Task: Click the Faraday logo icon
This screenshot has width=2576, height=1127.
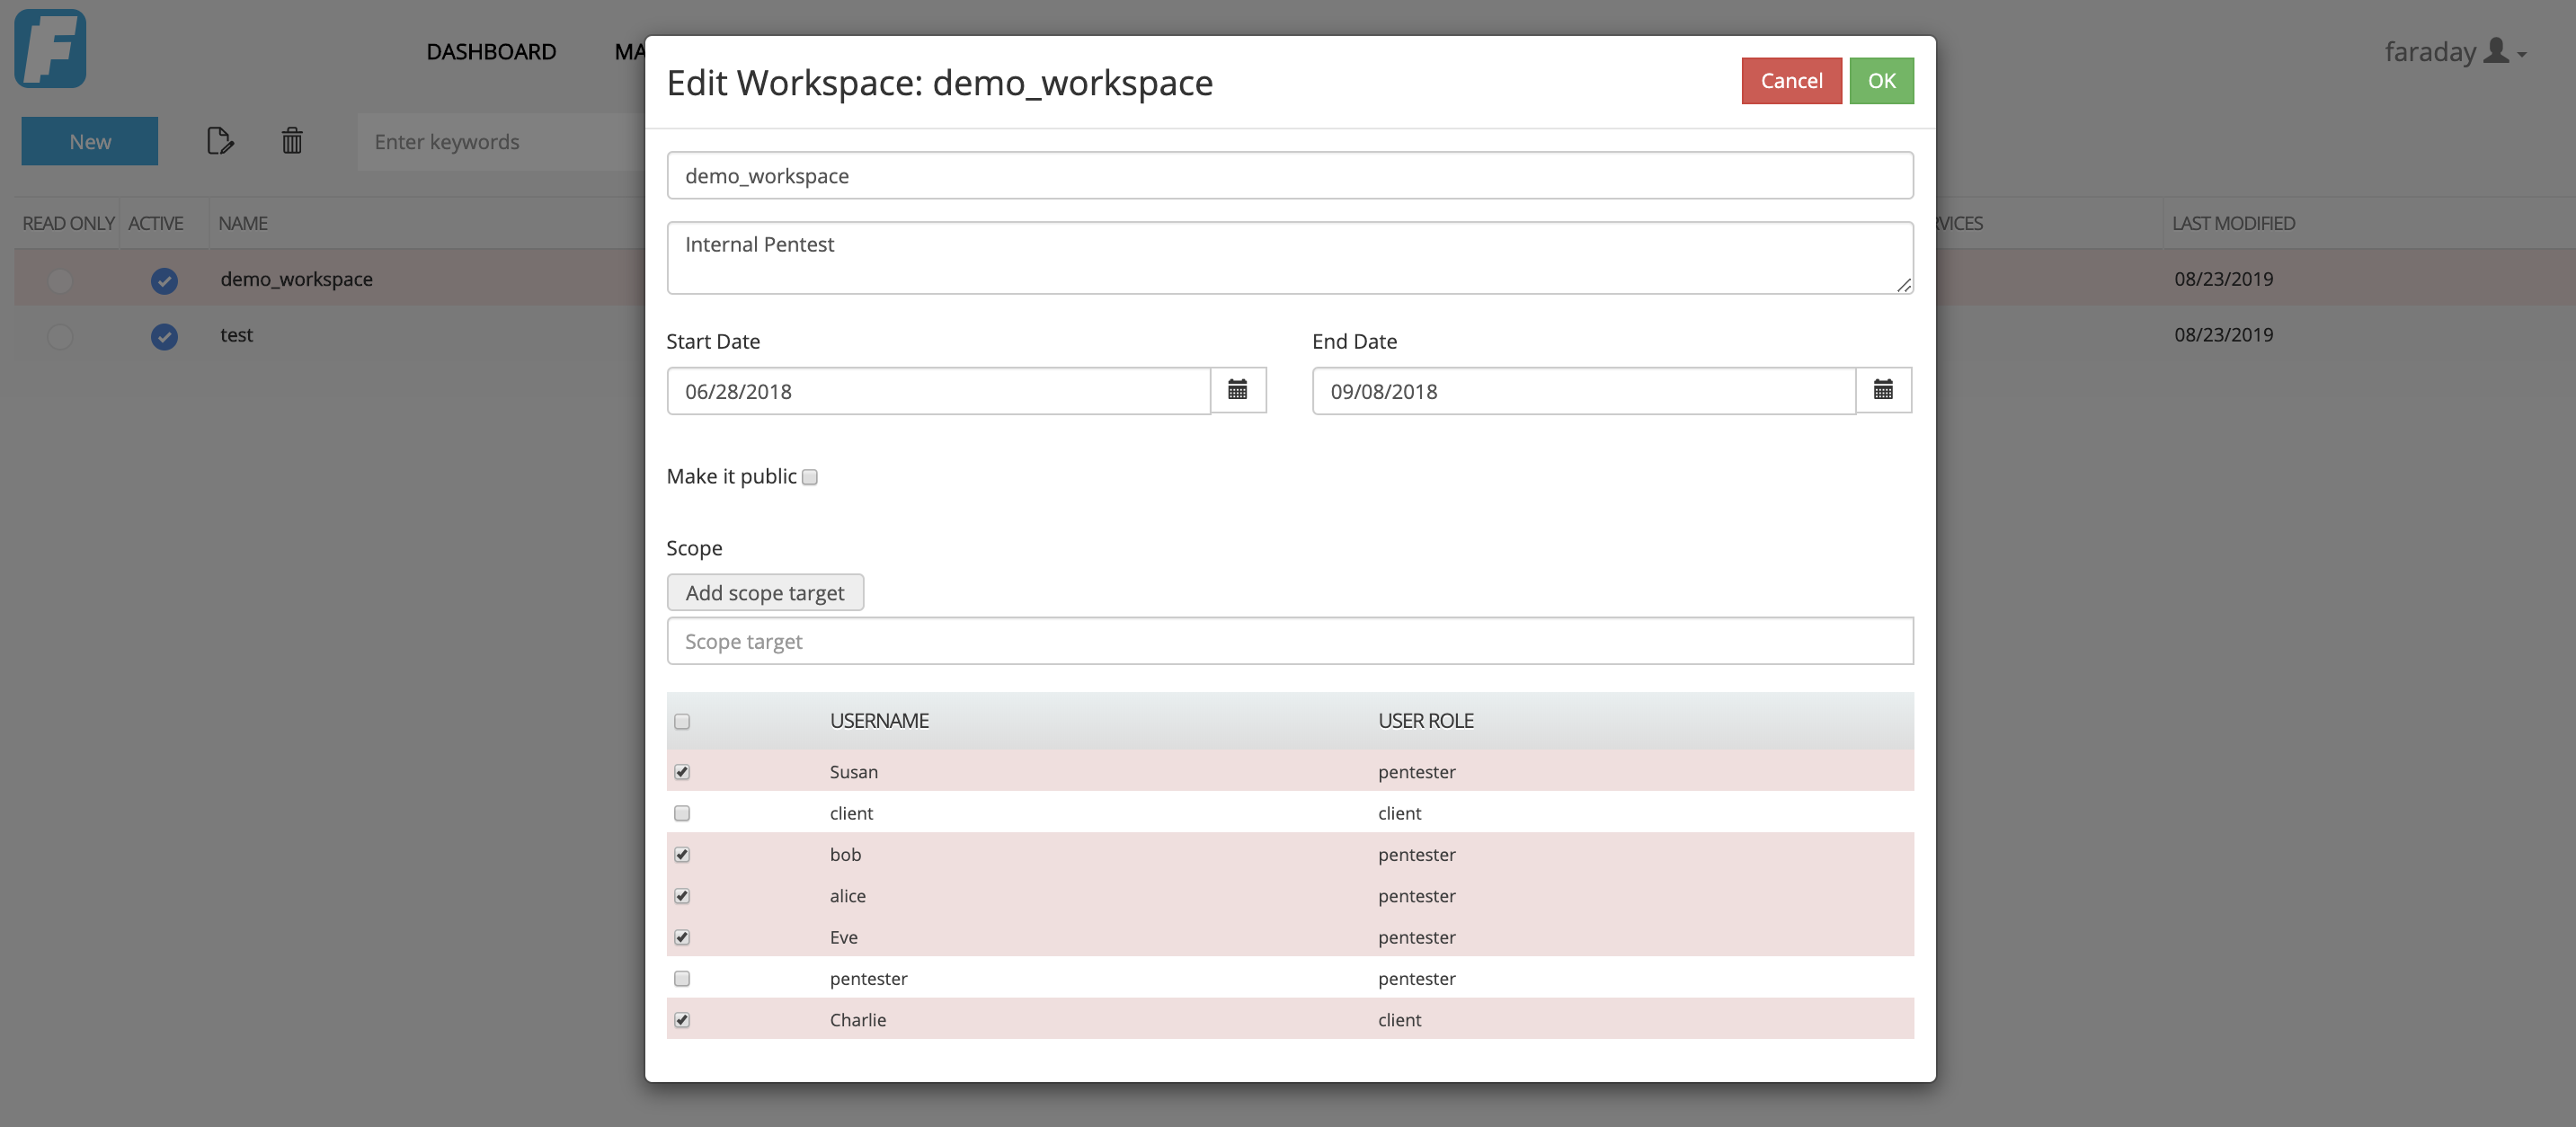Action: click(x=50, y=49)
